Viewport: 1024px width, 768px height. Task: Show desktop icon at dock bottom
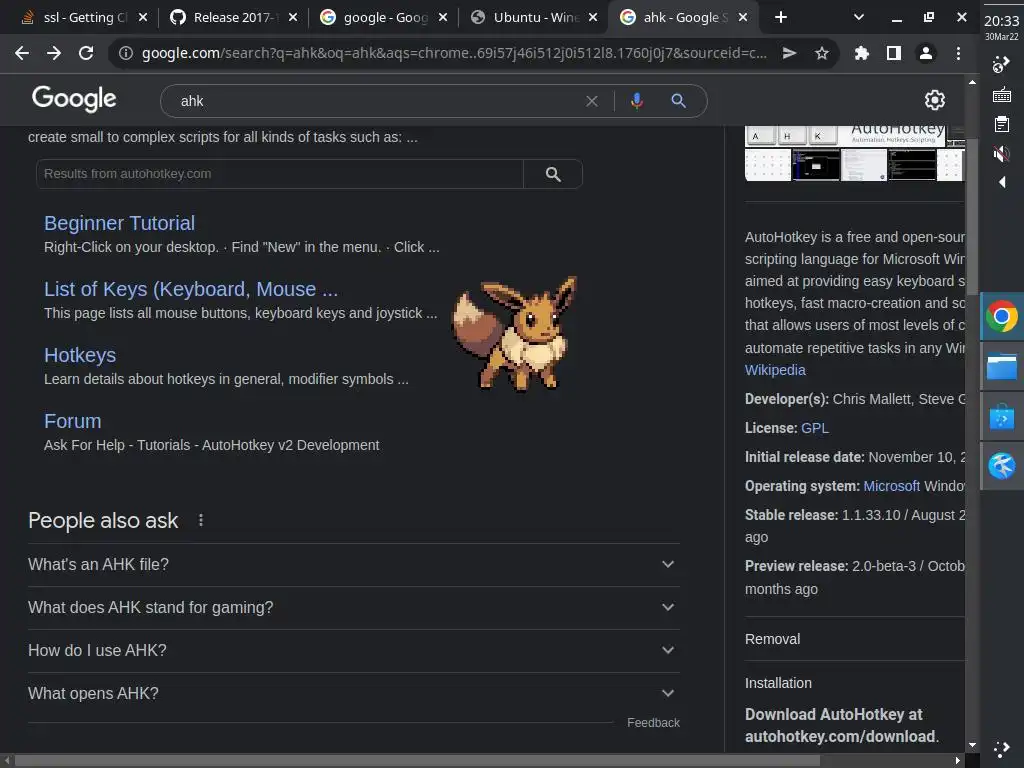pyautogui.click(x=1001, y=748)
